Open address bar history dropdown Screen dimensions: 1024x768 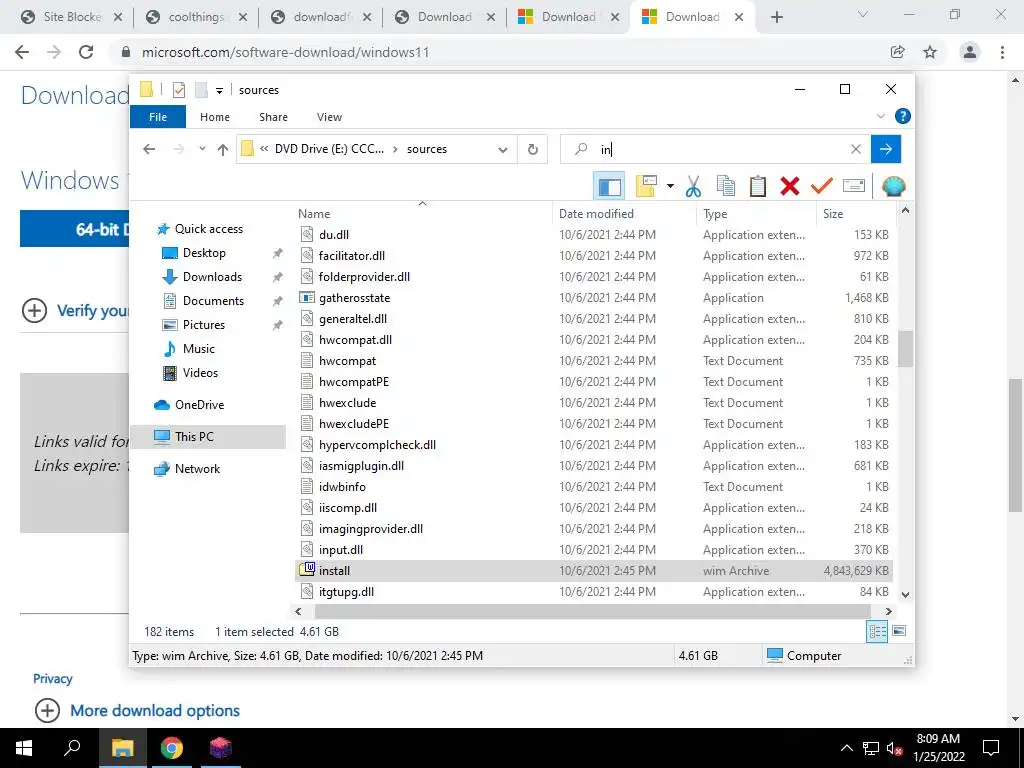[x=502, y=150]
